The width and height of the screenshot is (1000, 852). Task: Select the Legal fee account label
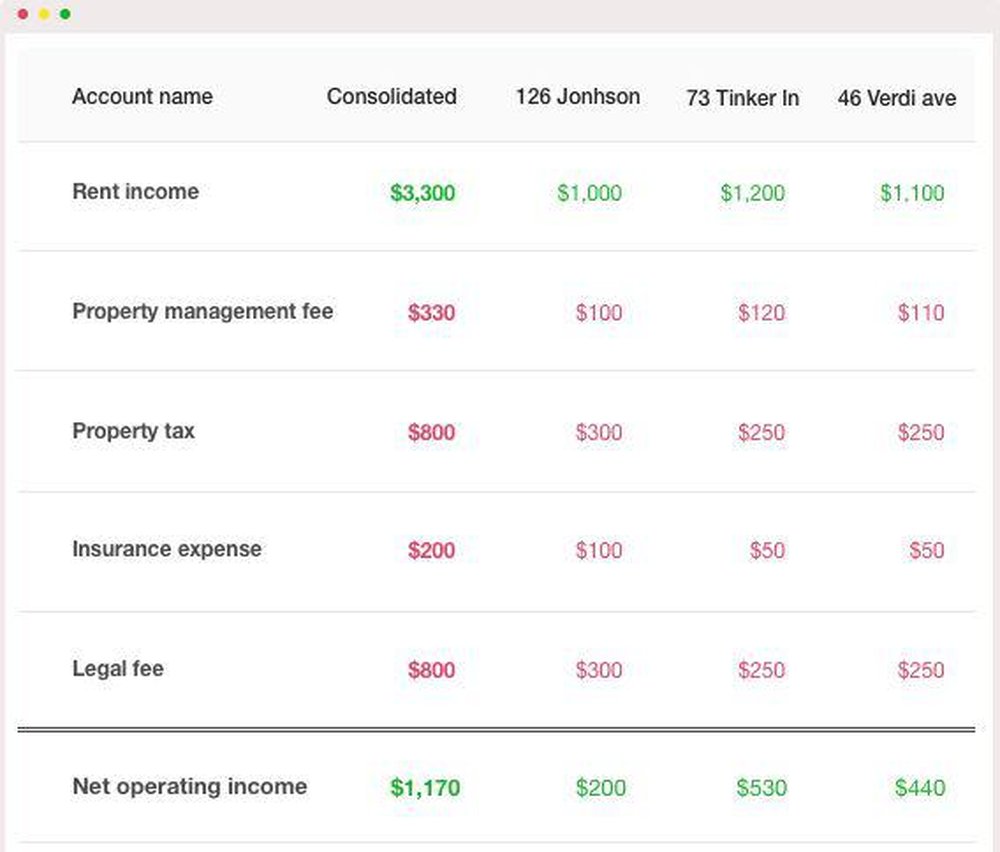point(117,669)
